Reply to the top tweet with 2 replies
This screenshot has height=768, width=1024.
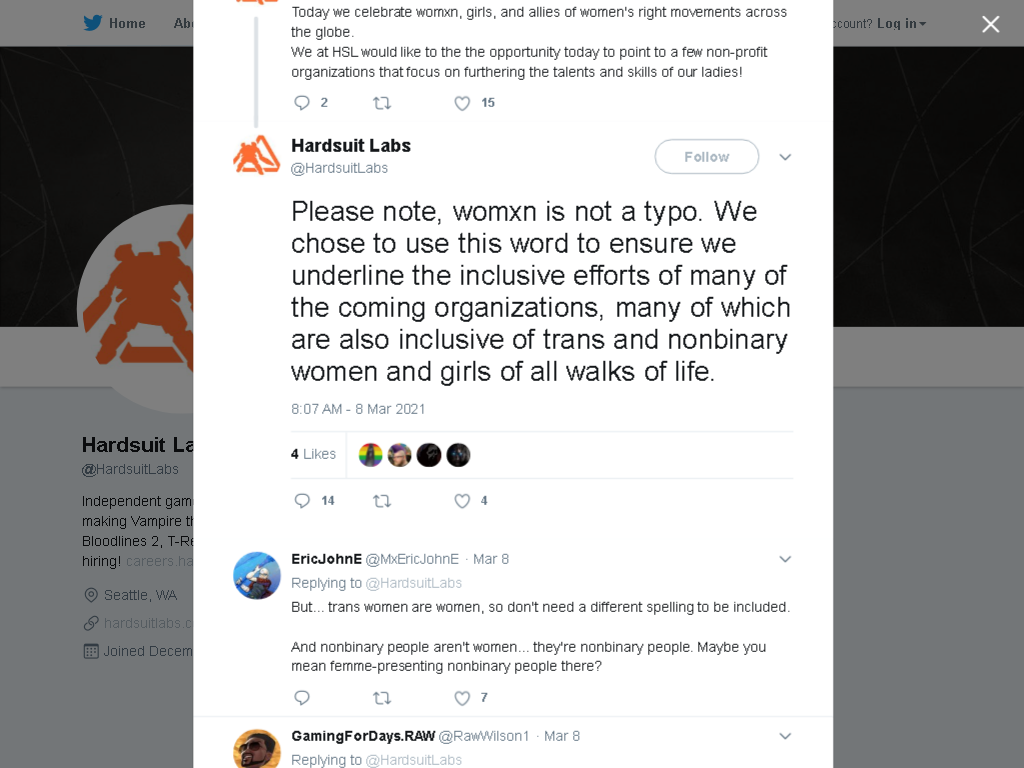click(x=302, y=103)
